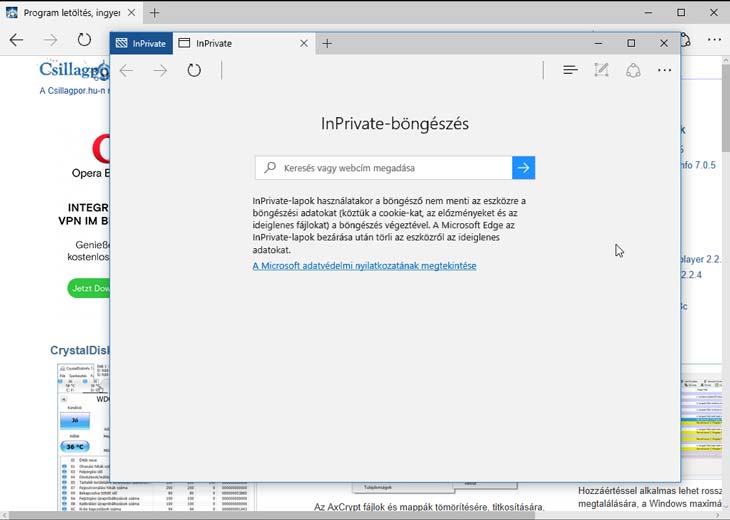The width and height of the screenshot is (730, 520).
Task: Click the Hub icon in InPrivate toolbar
Action: pyautogui.click(x=570, y=70)
